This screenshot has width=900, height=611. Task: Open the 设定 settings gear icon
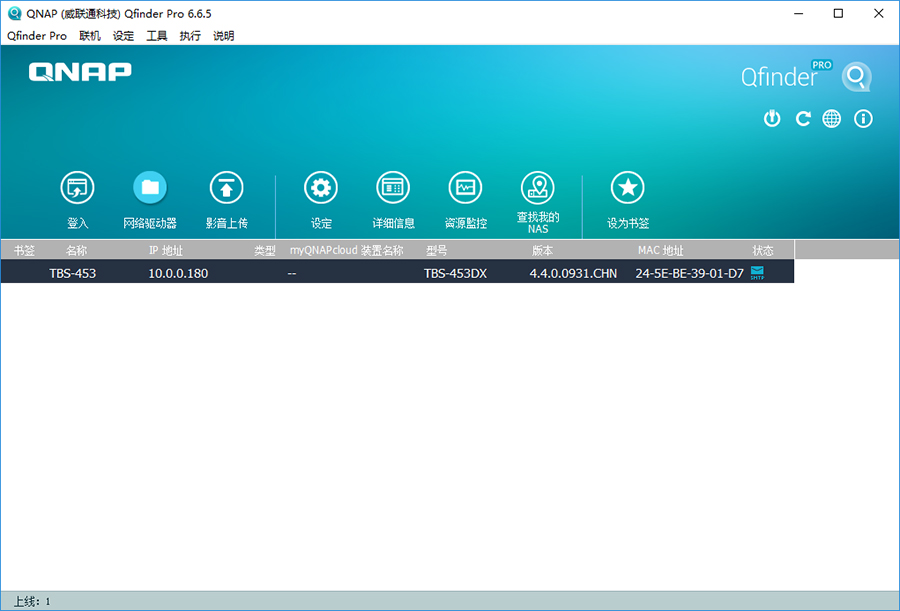point(320,188)
